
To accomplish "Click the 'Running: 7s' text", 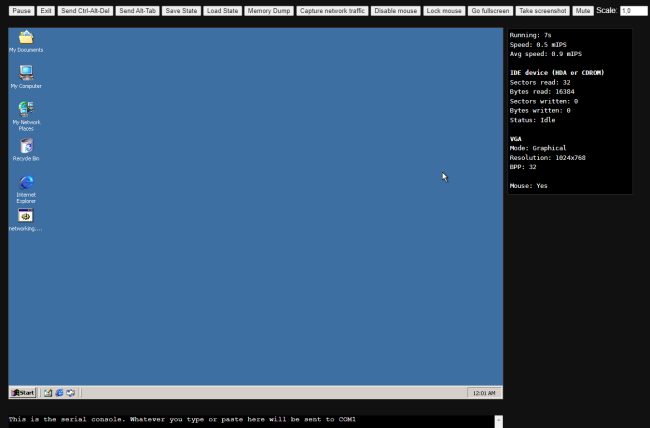I will tap(530, 35).
